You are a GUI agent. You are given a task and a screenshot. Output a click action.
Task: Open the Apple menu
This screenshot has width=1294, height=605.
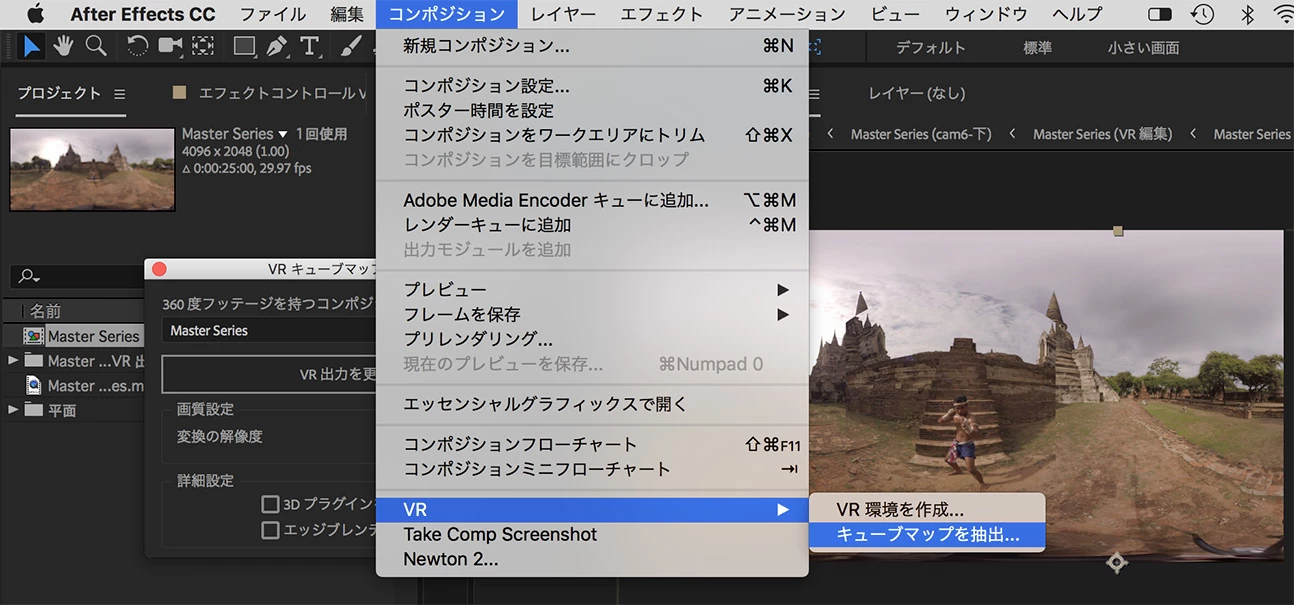(x=35, y=14)
